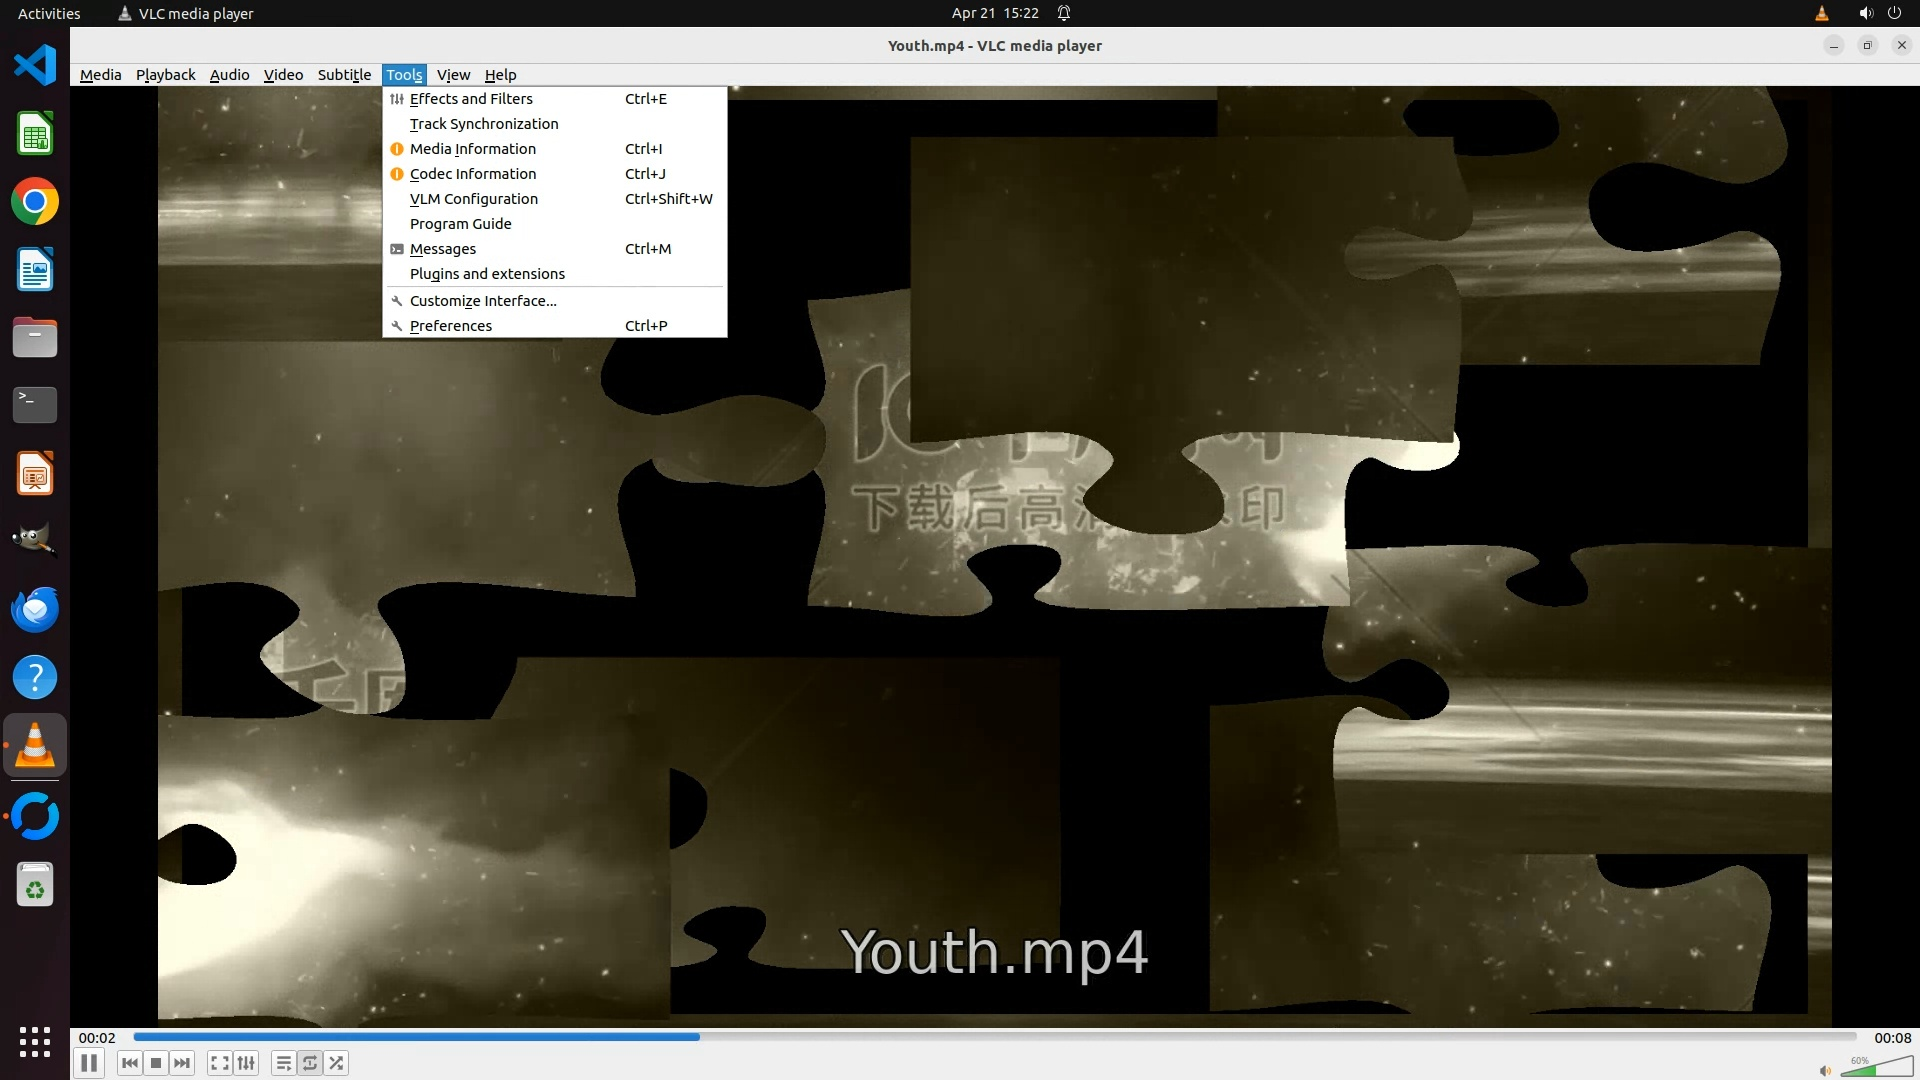Expand the Subtitle menu
This screenshot has height=1080, width=1920.
(x=344, y=75)
